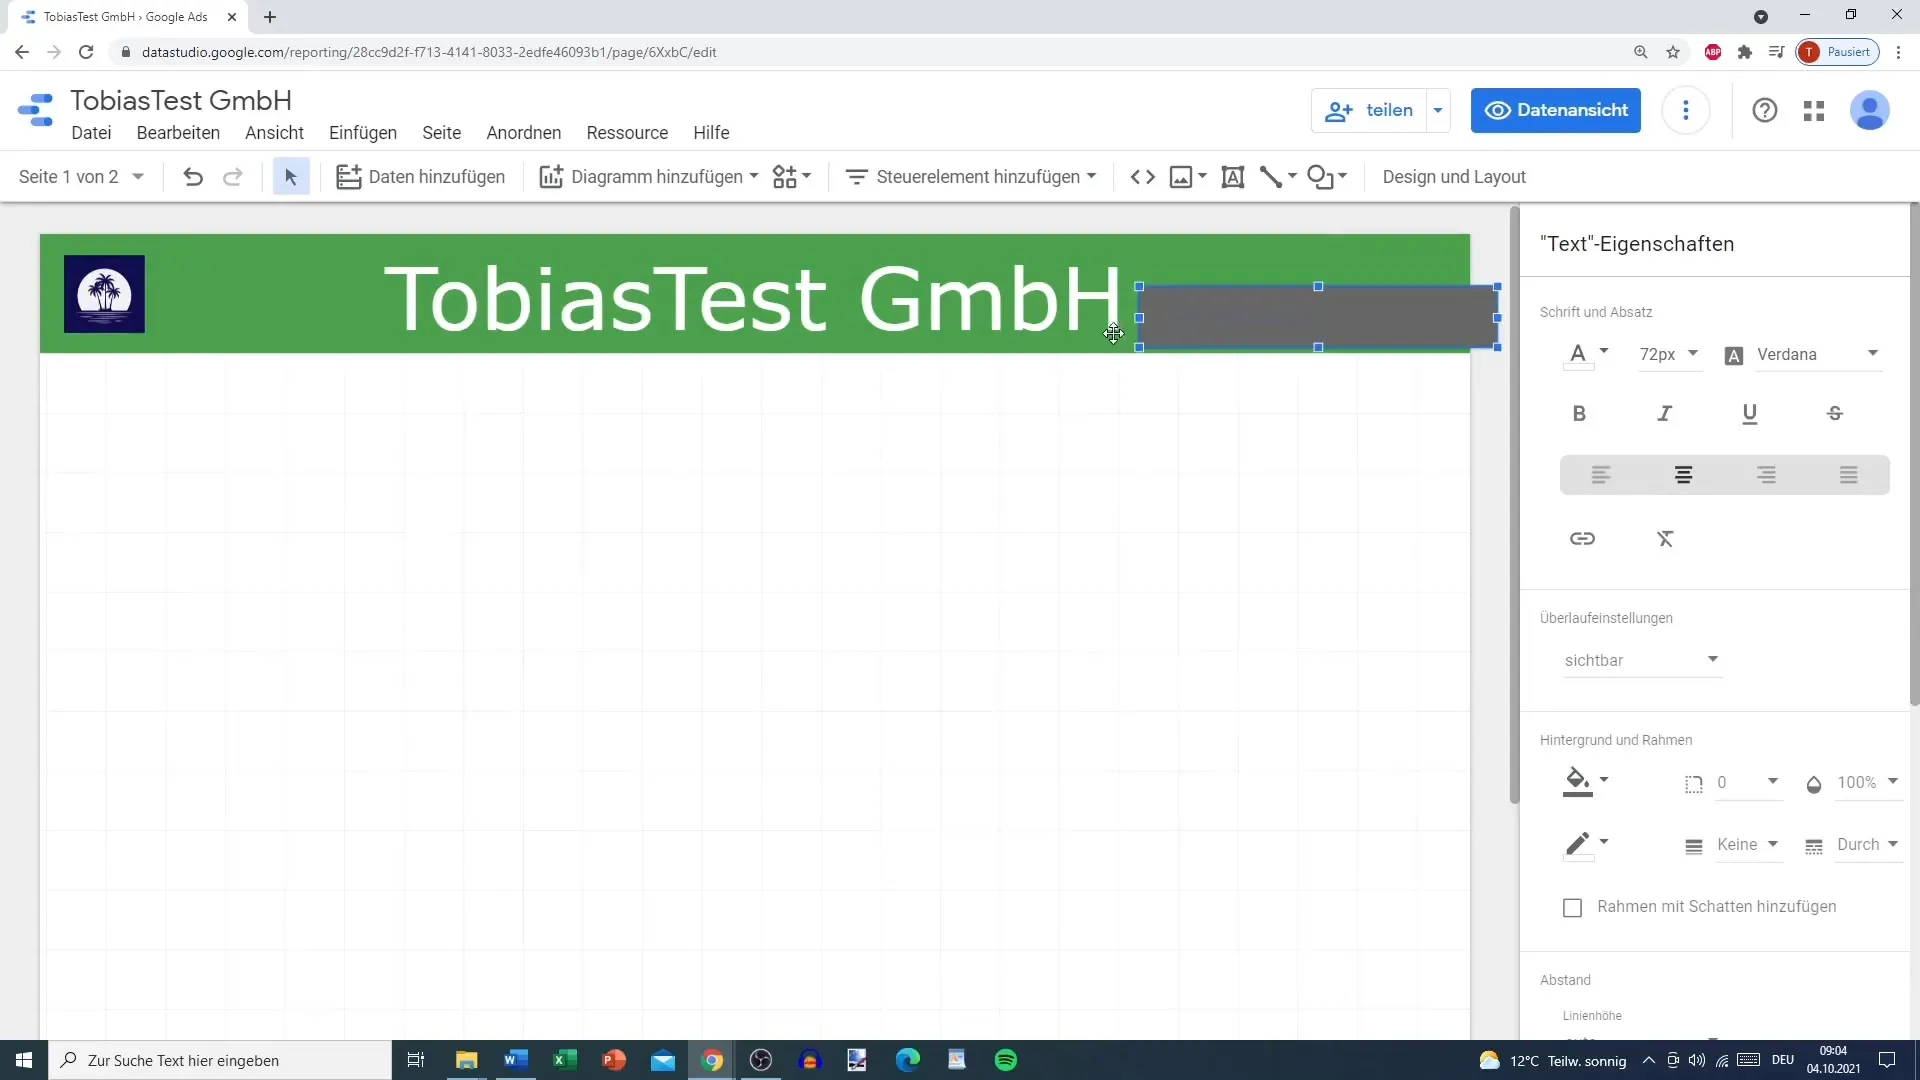This screenshot has width=1920, height=1080.
Task: Expand the Seite 1 von 2 selector
Action: [81, 177]
